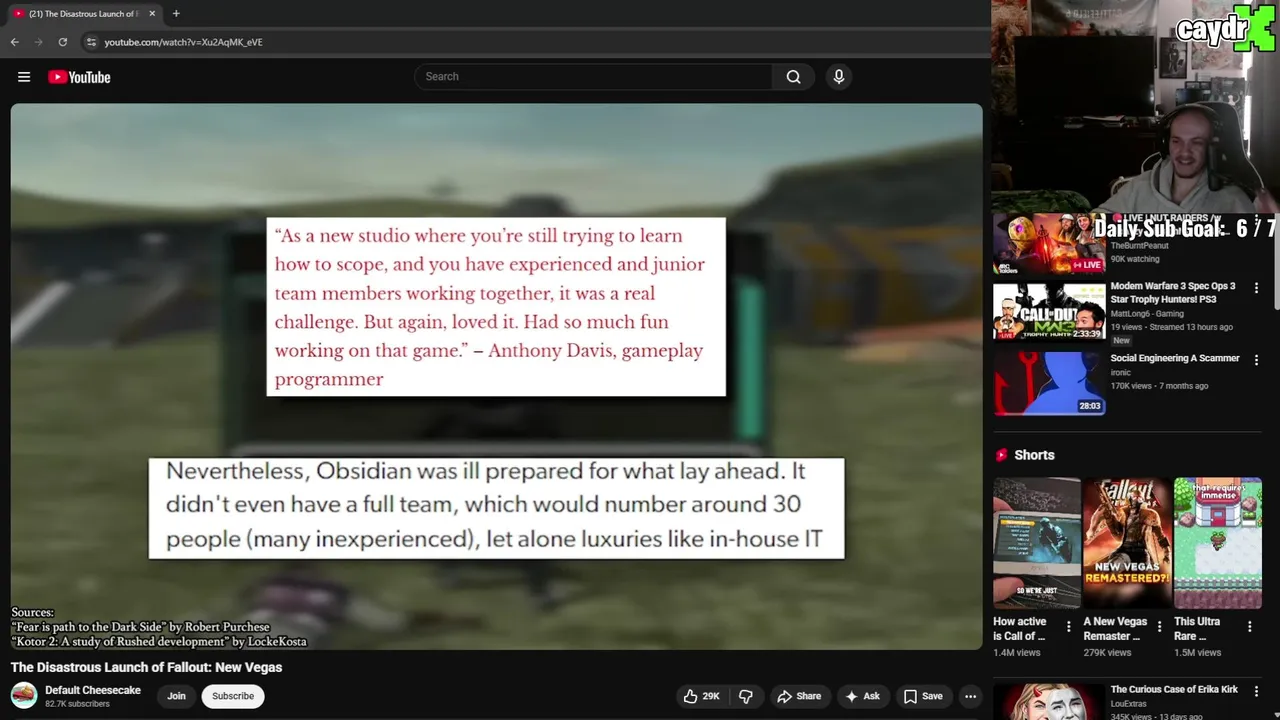Click the video player to pause
This screenshot has height=720, width=1280.
pyautogui.click(x=496, y=376)
